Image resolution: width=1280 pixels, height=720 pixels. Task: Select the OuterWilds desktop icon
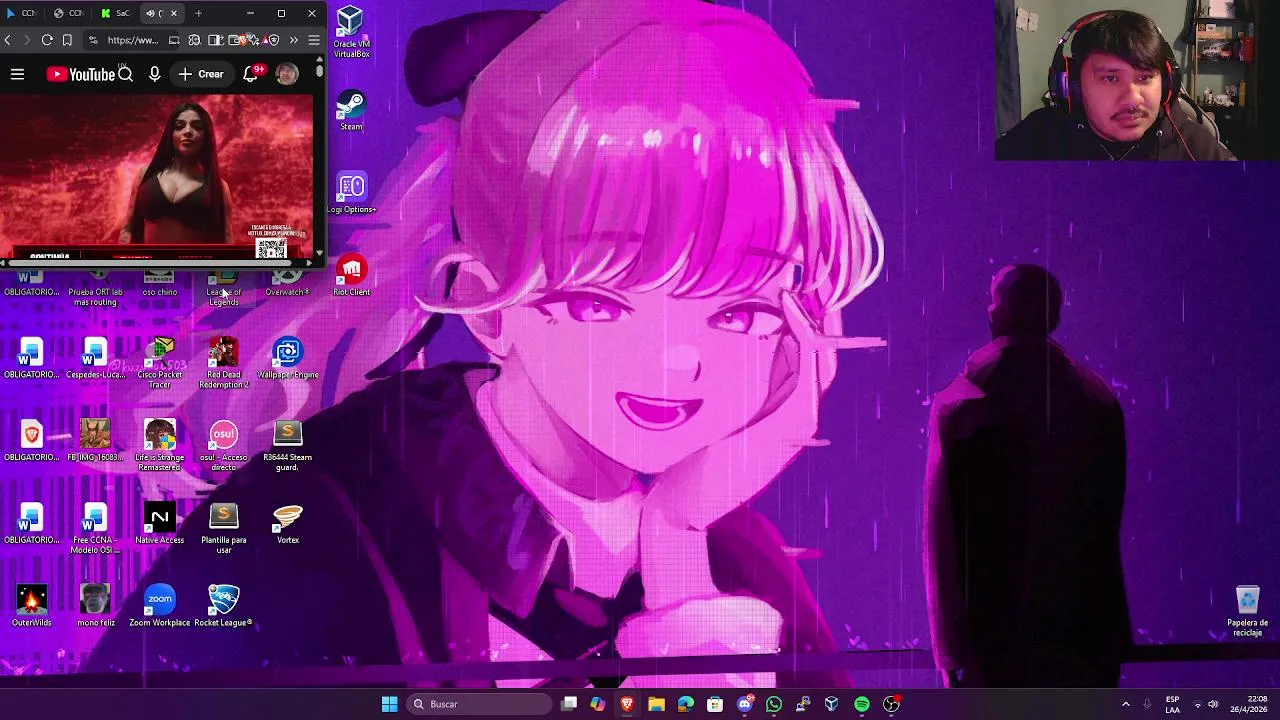tap(32, 606)
